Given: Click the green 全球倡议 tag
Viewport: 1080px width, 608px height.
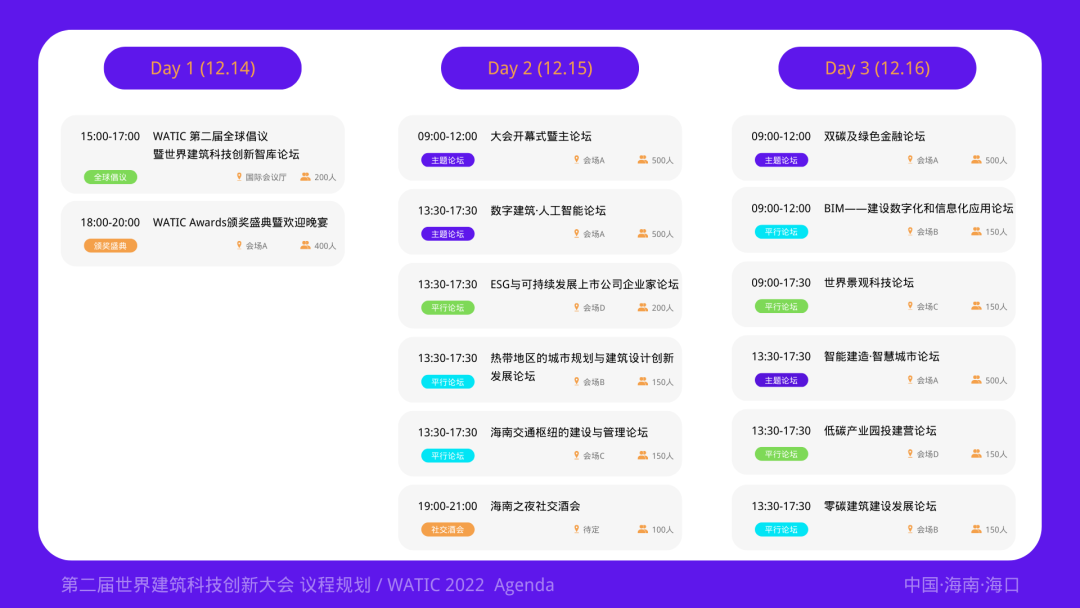Looking at the screenshot, I should pos(110,177).
